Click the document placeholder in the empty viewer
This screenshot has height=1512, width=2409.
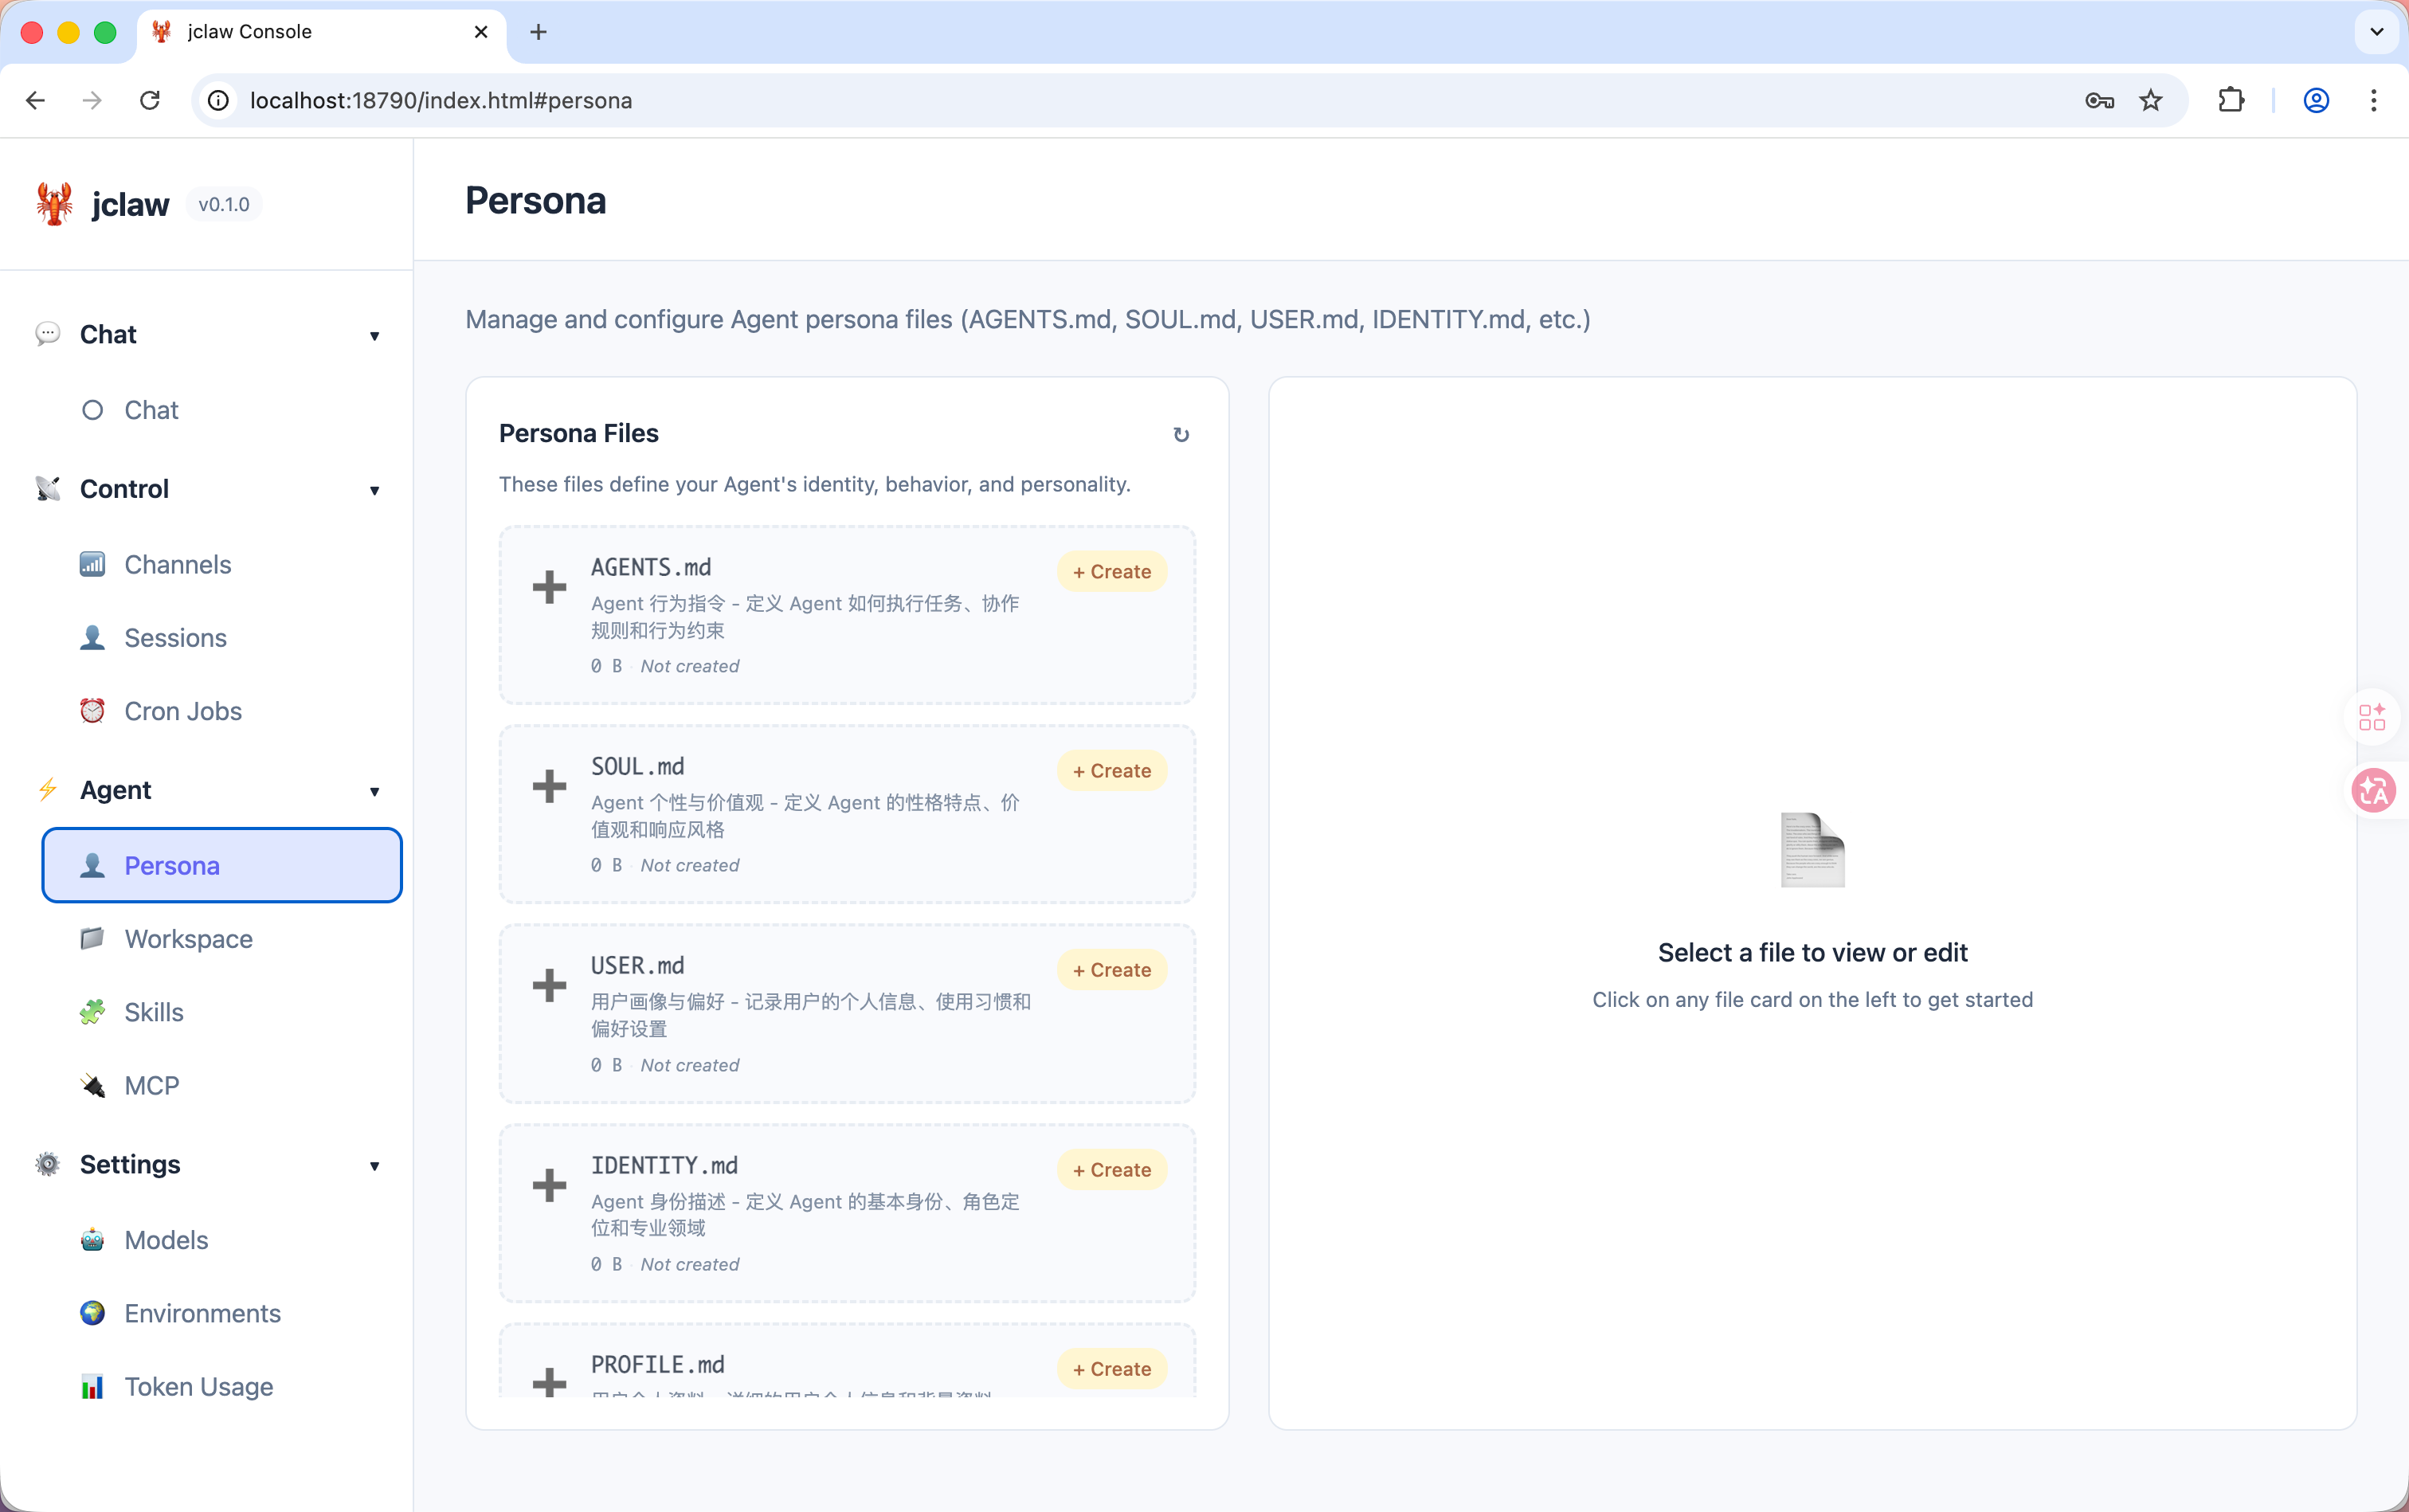1812,850
